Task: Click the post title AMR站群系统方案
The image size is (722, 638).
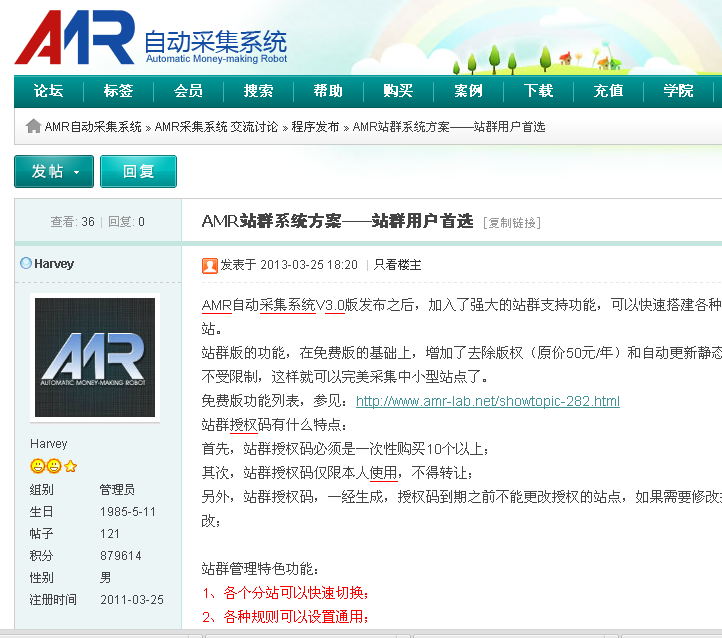Action: tap(338, 221)
